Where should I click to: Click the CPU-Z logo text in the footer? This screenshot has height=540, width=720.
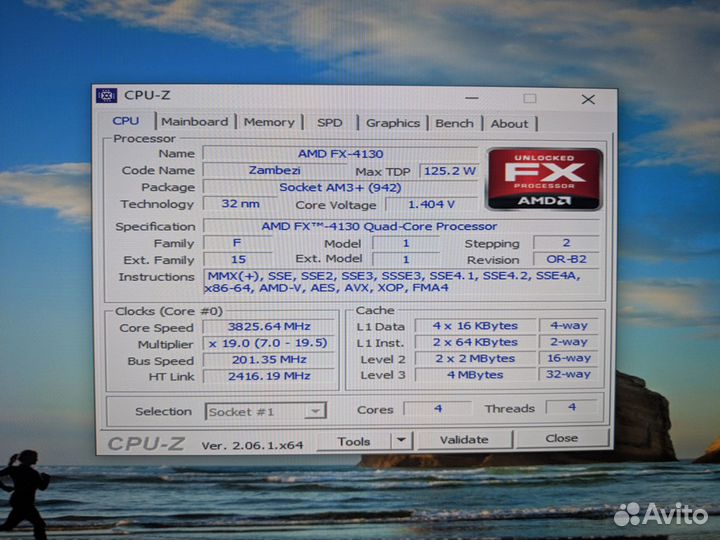point(146,444)
